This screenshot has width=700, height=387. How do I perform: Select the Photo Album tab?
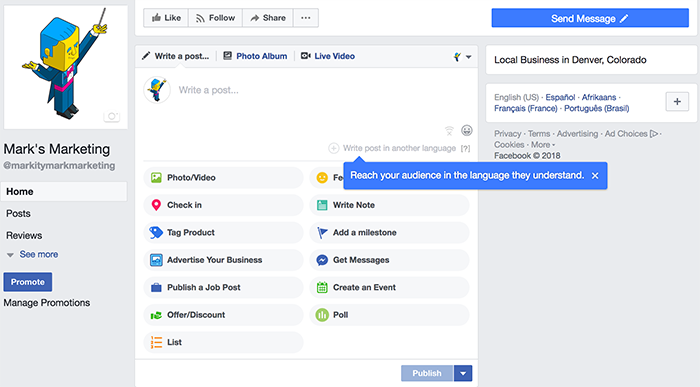(x=255, y=56)
